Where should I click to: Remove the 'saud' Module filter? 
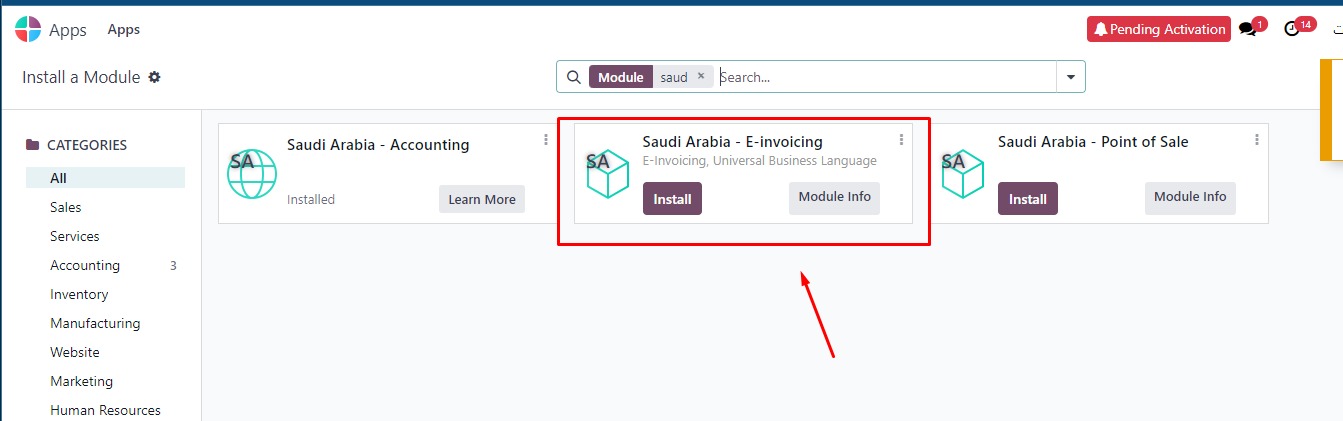click(701, 76)
